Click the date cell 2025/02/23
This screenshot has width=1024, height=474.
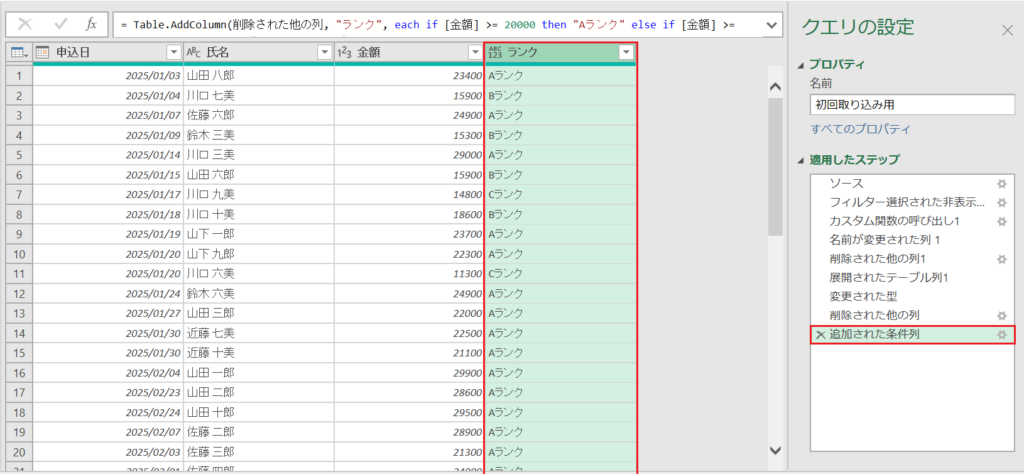tap(108, 392)
